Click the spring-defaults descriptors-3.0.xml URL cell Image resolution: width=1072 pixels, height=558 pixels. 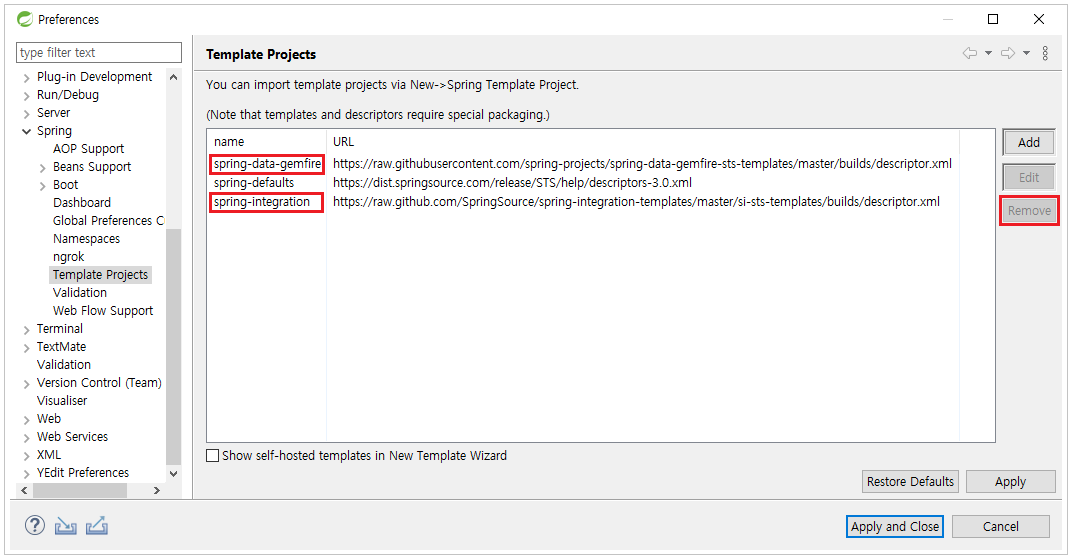pyautogui.click(x=512, y=183)
